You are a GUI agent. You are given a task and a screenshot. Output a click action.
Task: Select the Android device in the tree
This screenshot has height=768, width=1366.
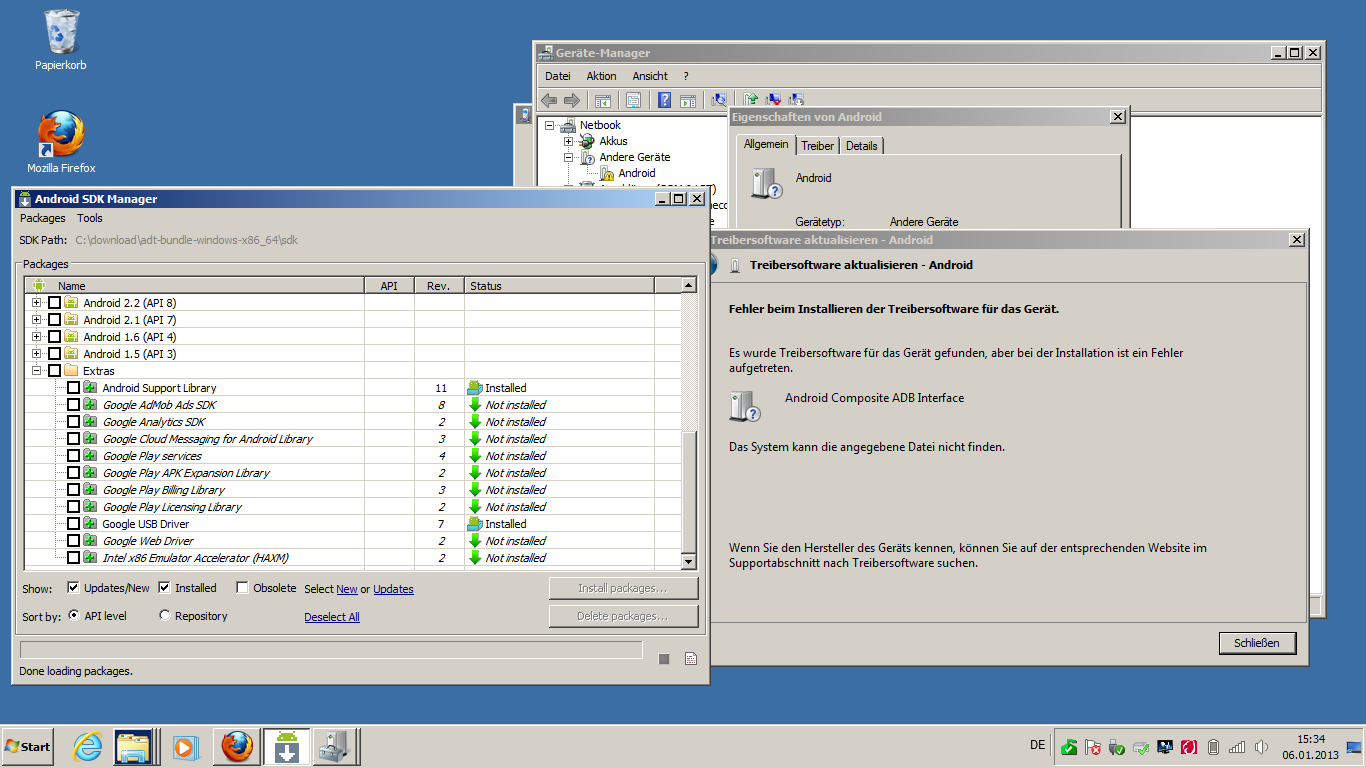point(636,173)
